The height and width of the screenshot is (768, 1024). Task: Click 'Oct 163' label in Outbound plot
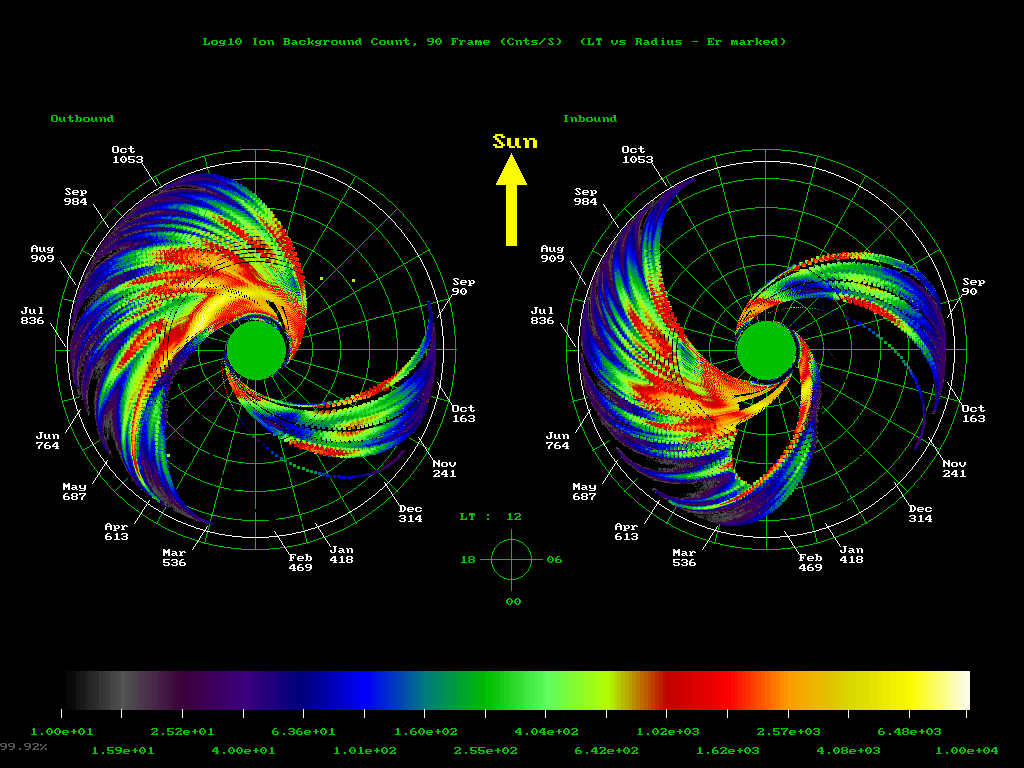click(x=463, y=413)
